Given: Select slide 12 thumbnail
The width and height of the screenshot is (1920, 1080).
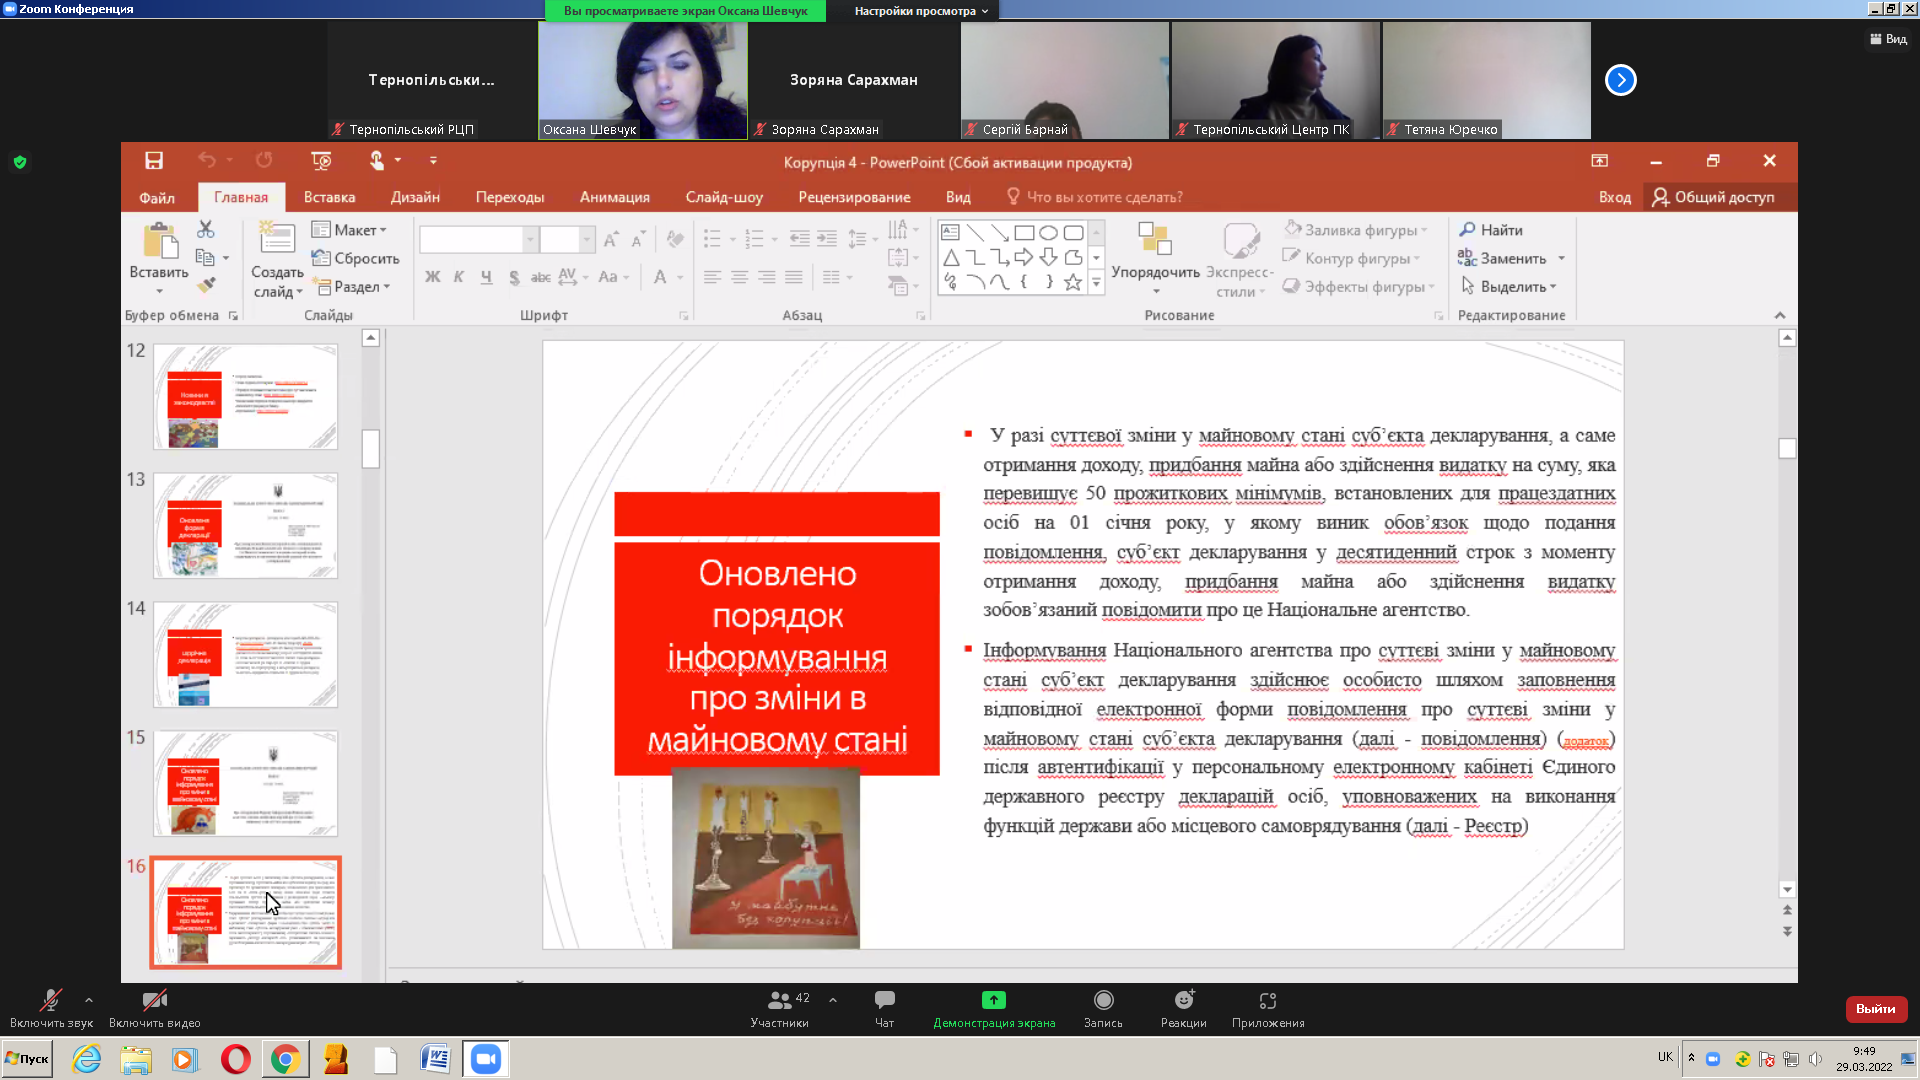Looking at the screenshot, I should tap(246, 397).
